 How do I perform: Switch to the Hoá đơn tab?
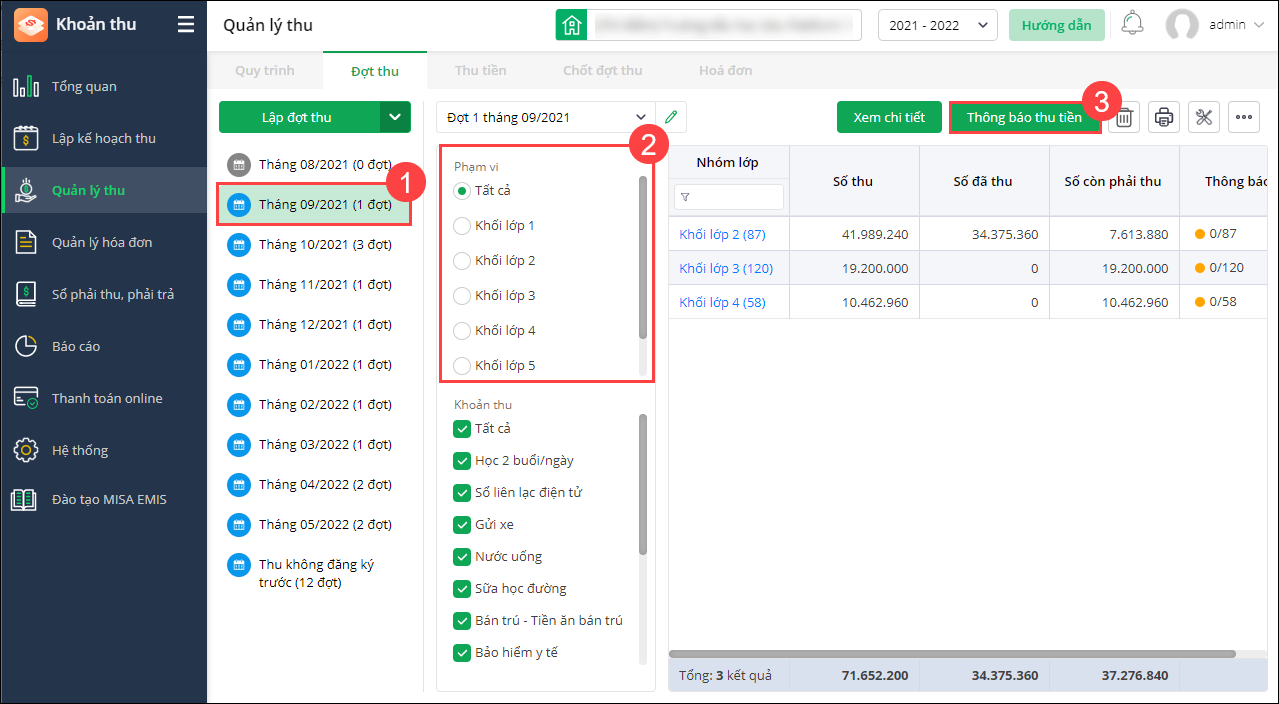726,71
